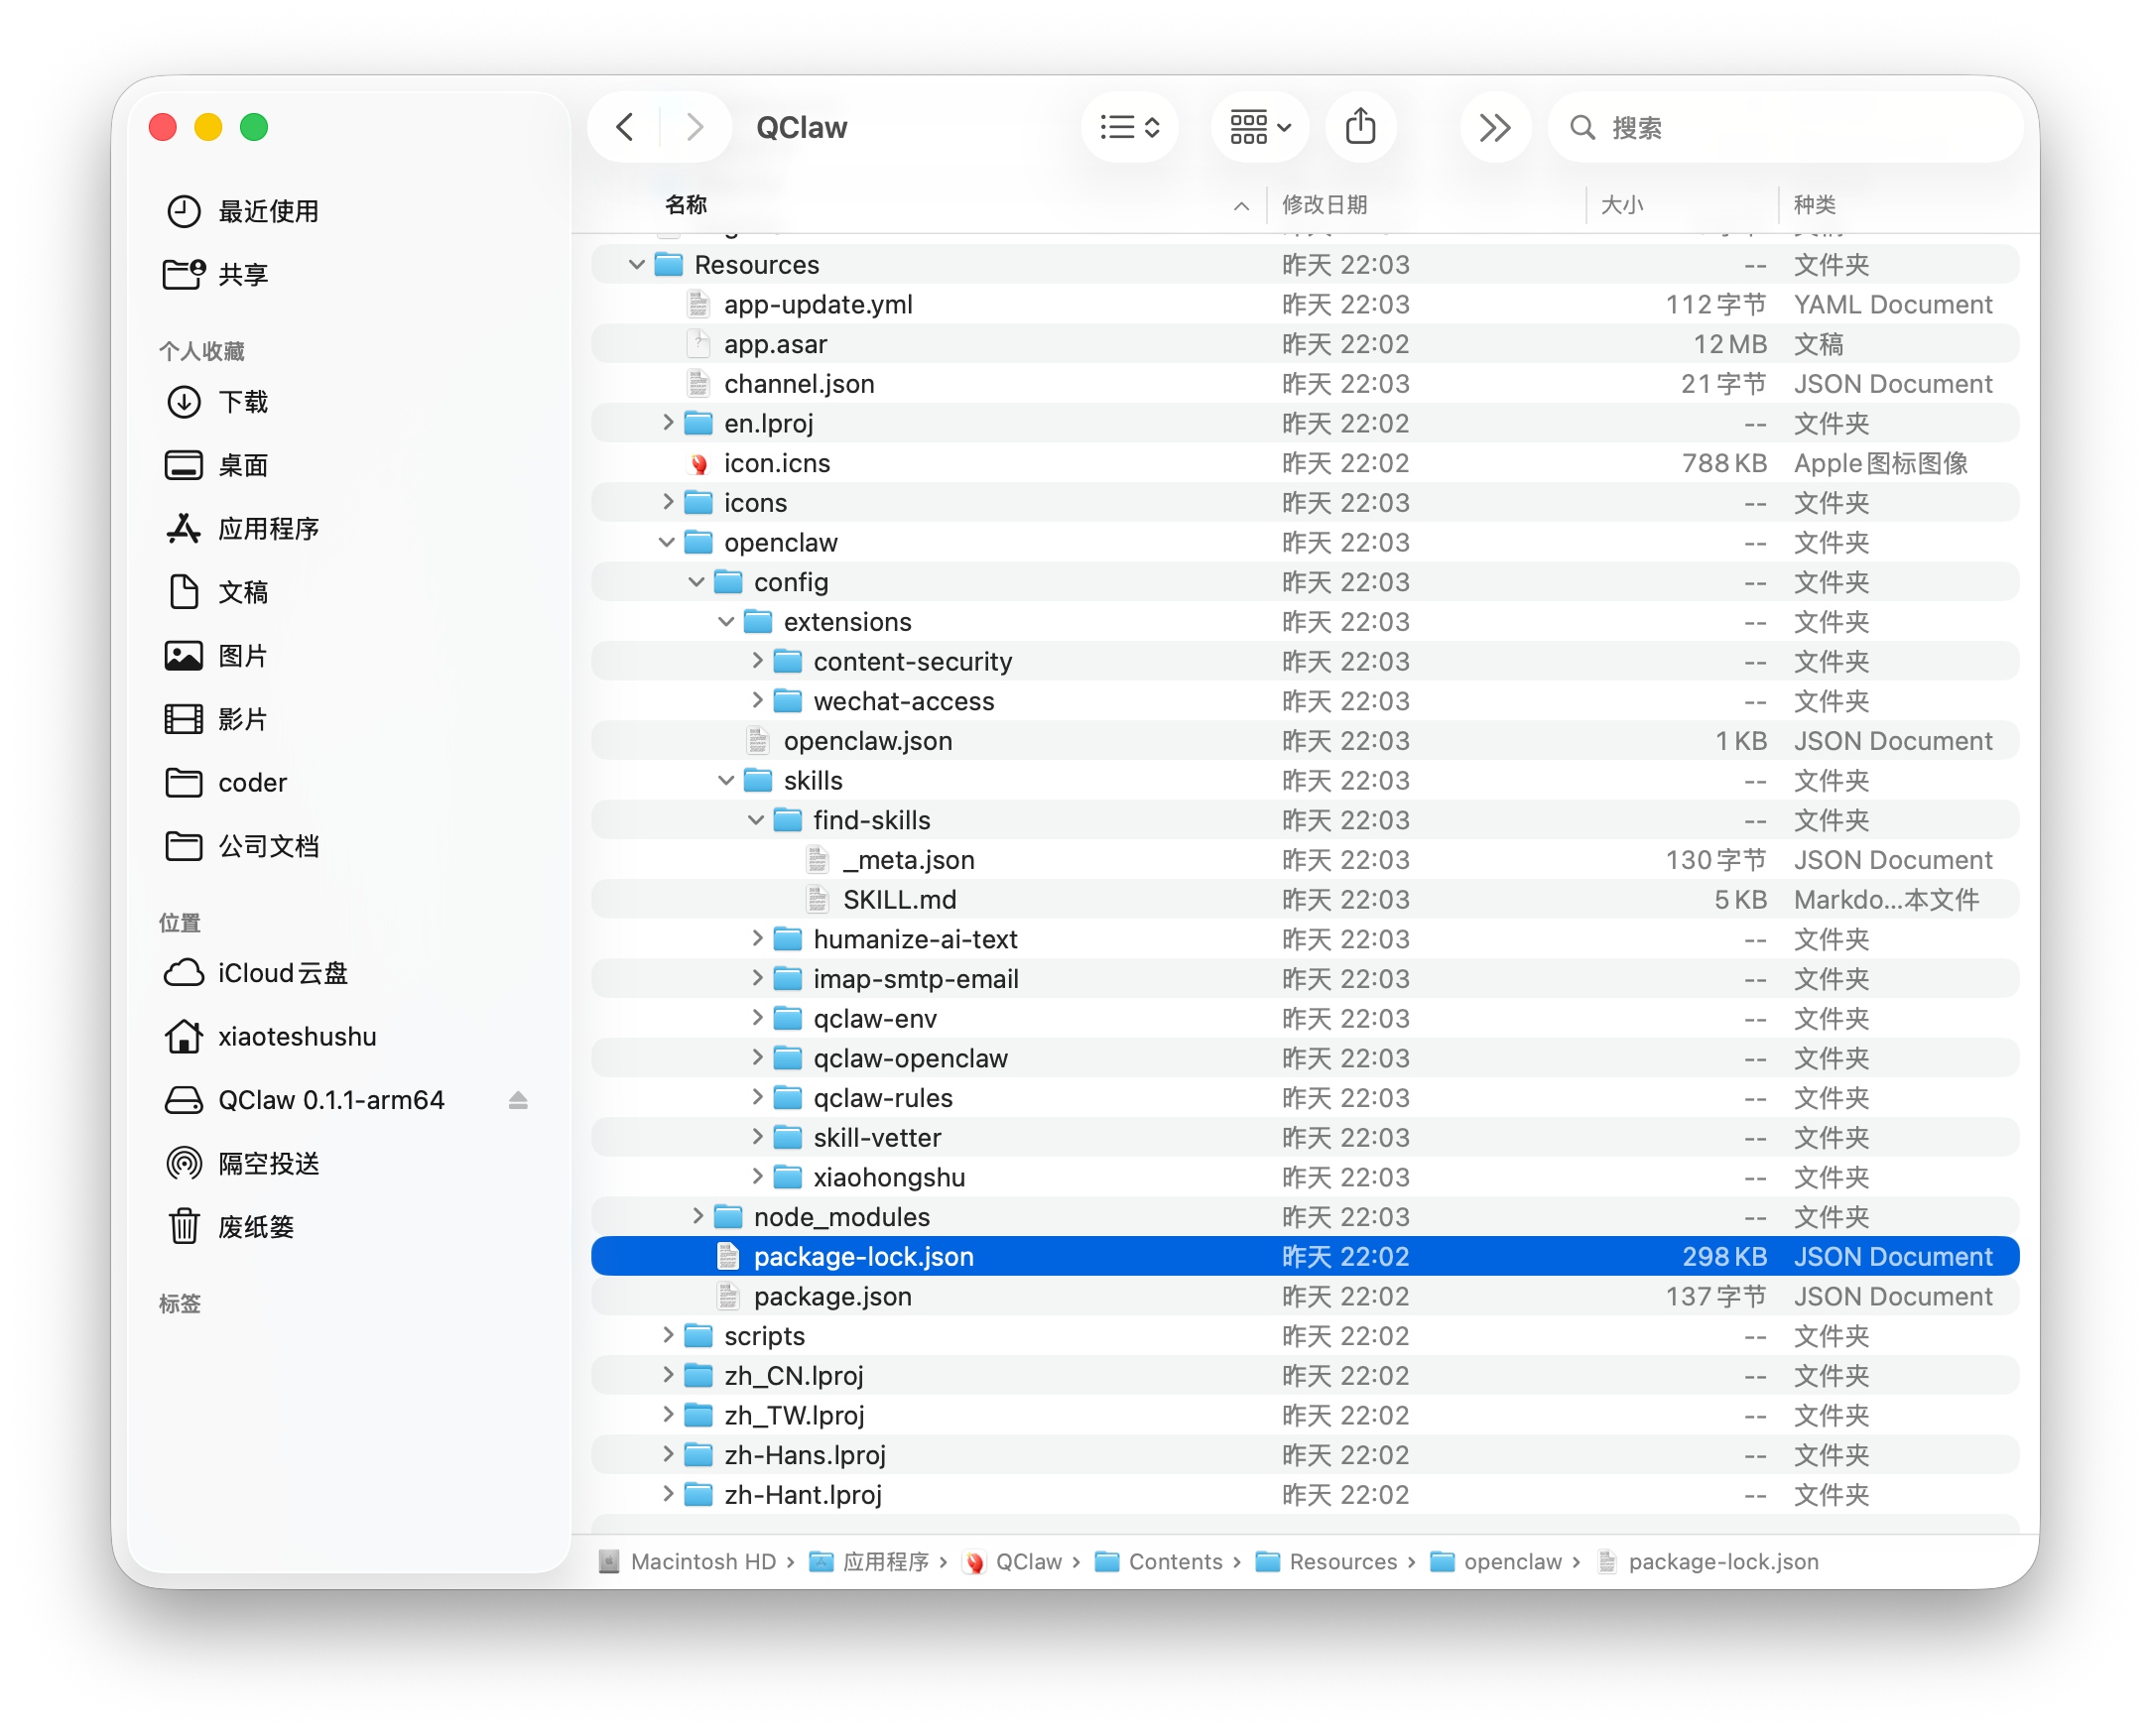Click the double-chevron more toolbar items icon

(x=1494, y=127)
